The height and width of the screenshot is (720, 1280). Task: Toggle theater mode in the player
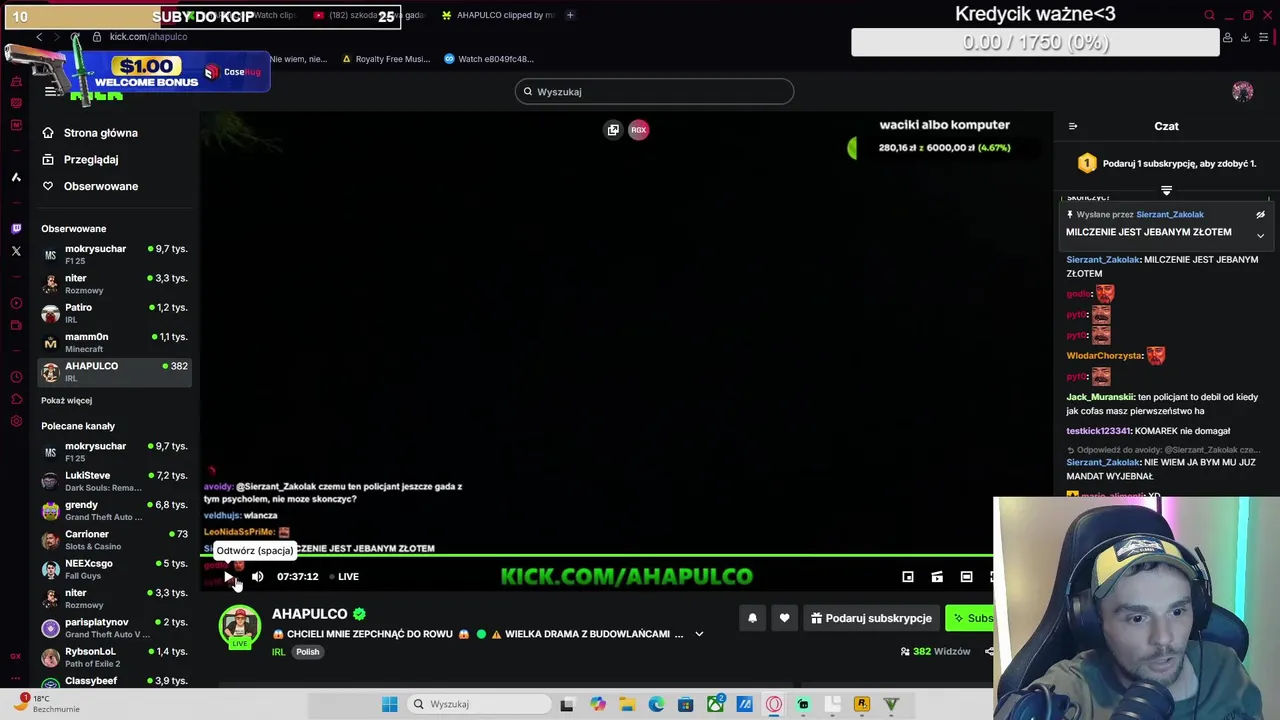pos(966,577)
